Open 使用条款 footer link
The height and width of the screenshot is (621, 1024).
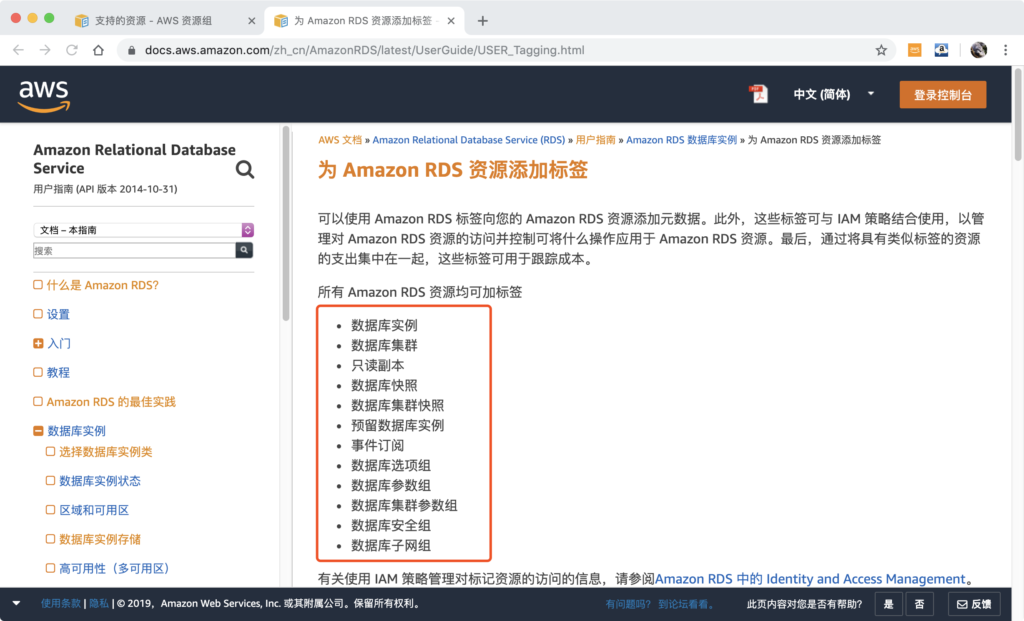(x=61, y=603)
